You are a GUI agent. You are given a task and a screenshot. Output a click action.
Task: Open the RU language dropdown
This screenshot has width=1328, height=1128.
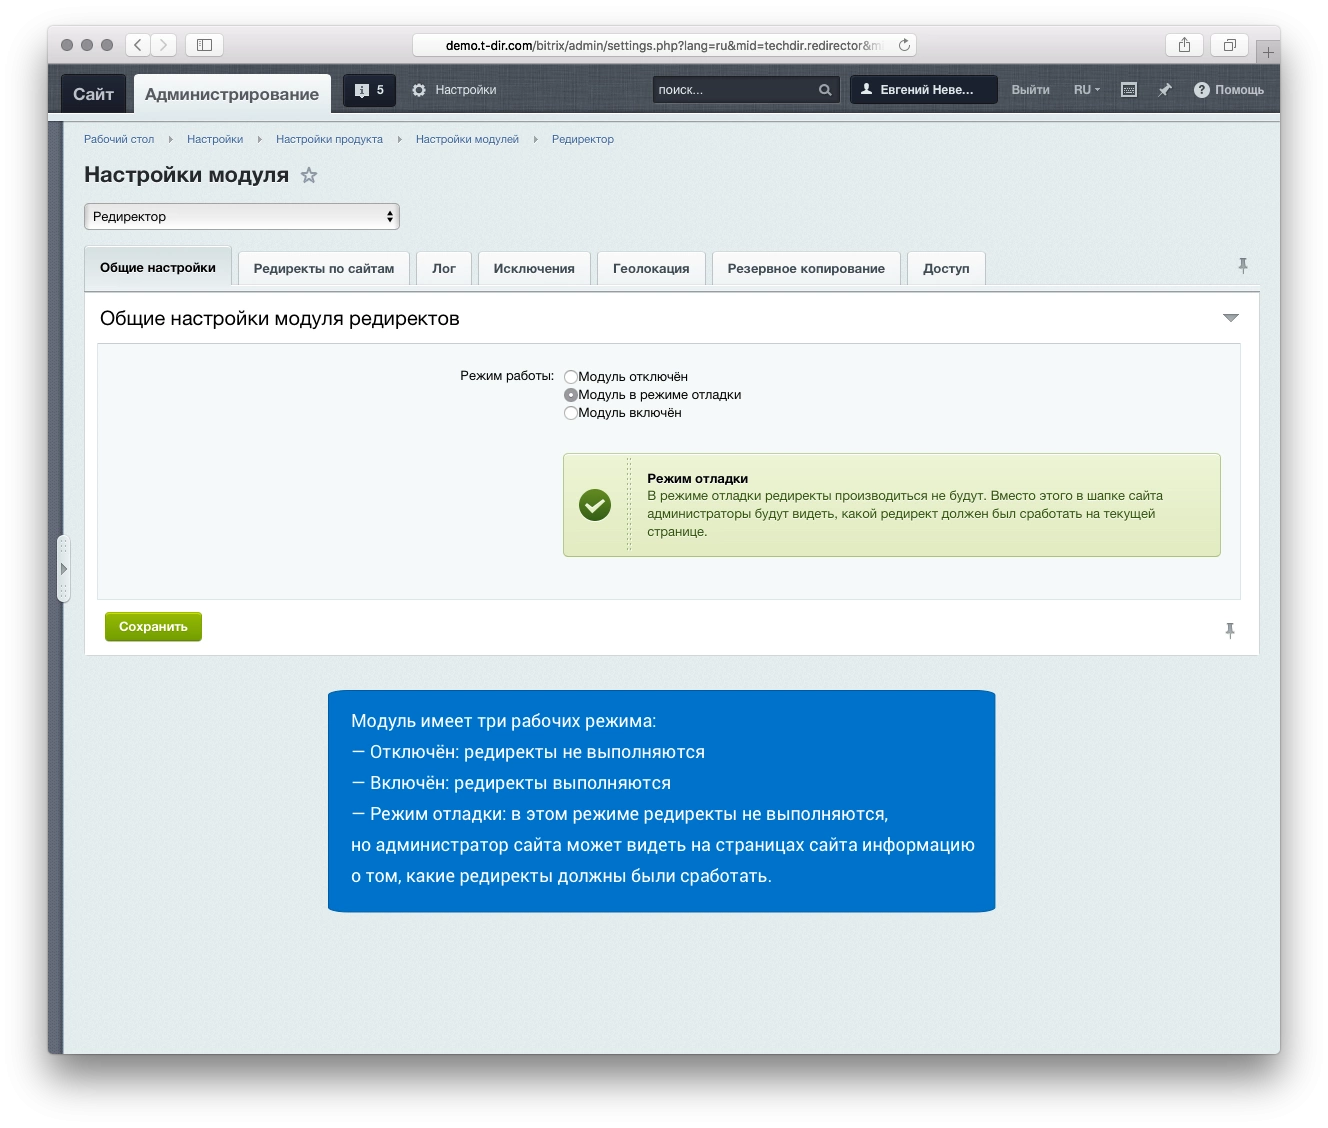1087,90
